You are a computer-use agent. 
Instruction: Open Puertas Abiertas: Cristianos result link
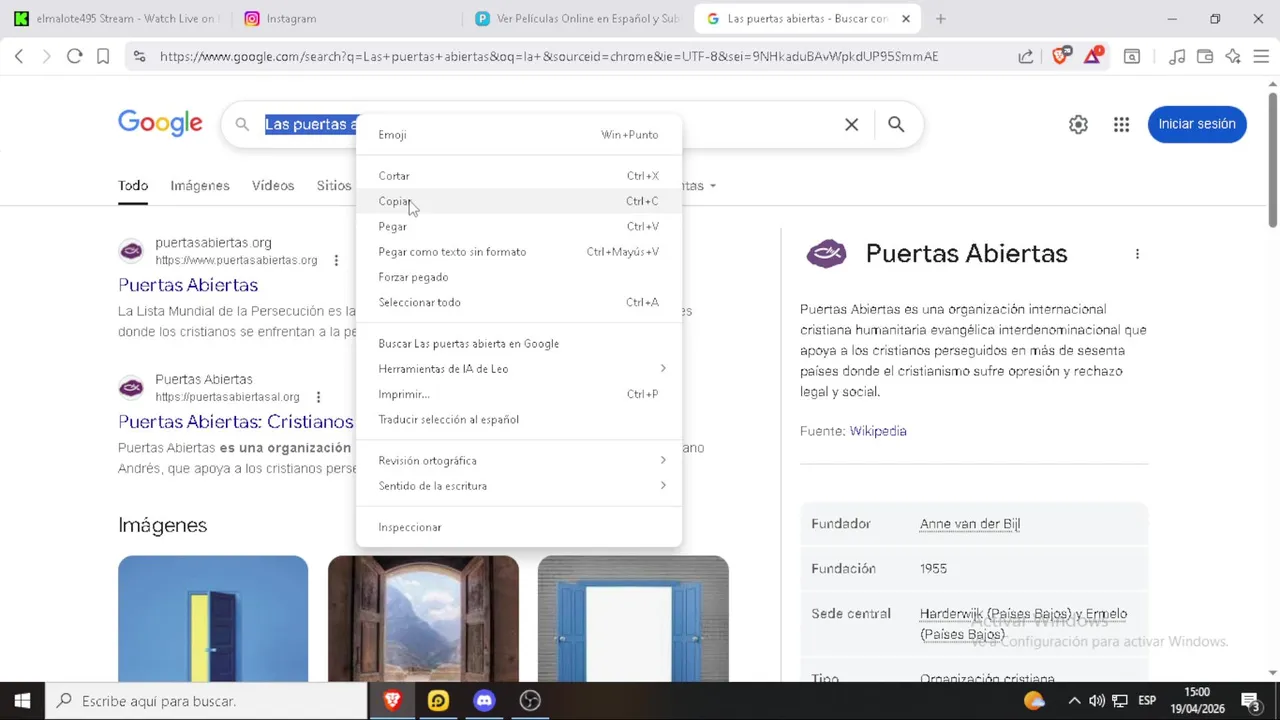coord(236,422)
